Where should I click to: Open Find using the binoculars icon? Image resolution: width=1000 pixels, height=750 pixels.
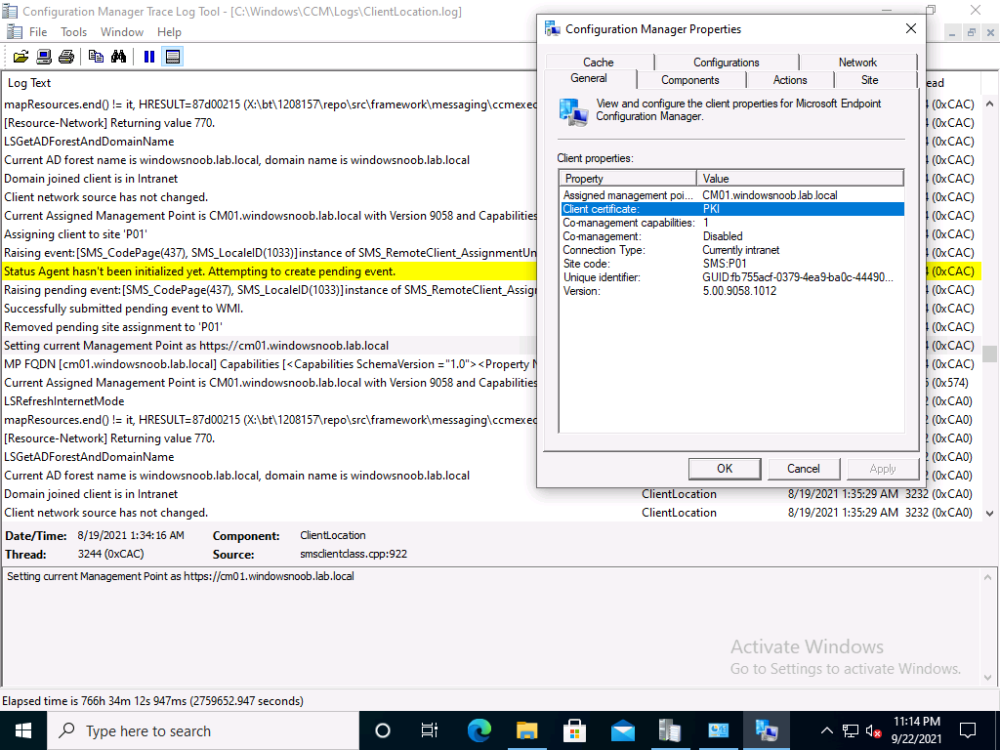119,57
